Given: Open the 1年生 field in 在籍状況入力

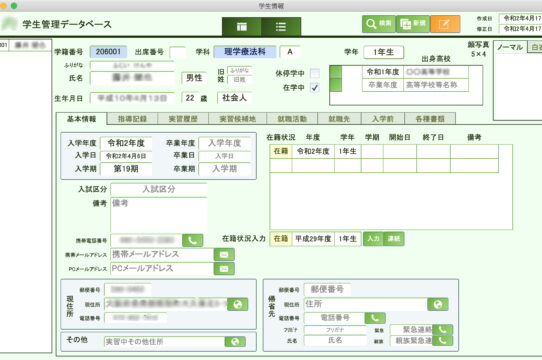Looking at the screenshot, I should point(348,239).
